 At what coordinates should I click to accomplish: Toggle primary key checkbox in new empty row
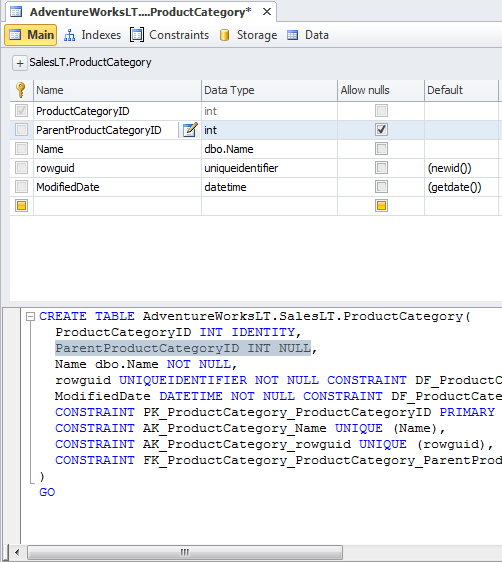point(21,206)
